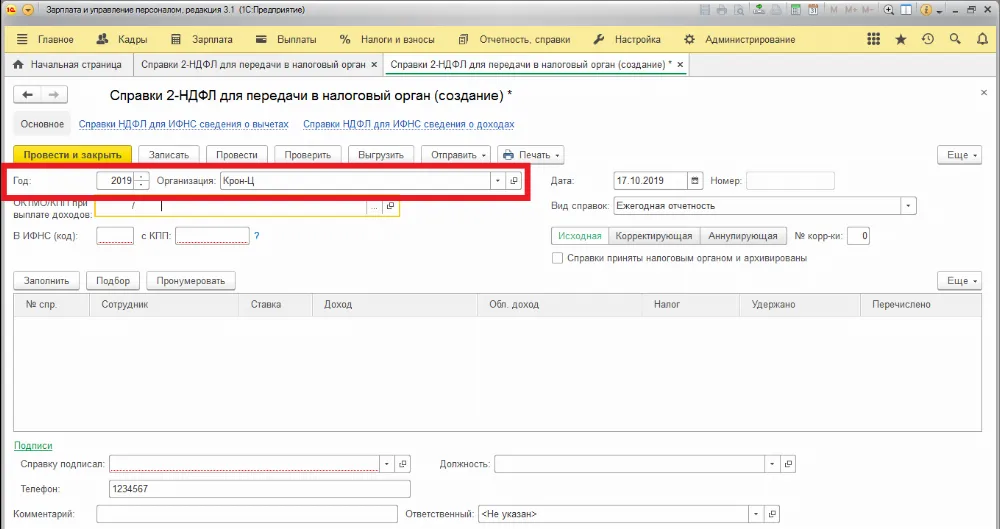The height and width of the screenshot is (529, 1000).
Task: Open the main sections hamburger menu
Action: (x=22, y=40)
